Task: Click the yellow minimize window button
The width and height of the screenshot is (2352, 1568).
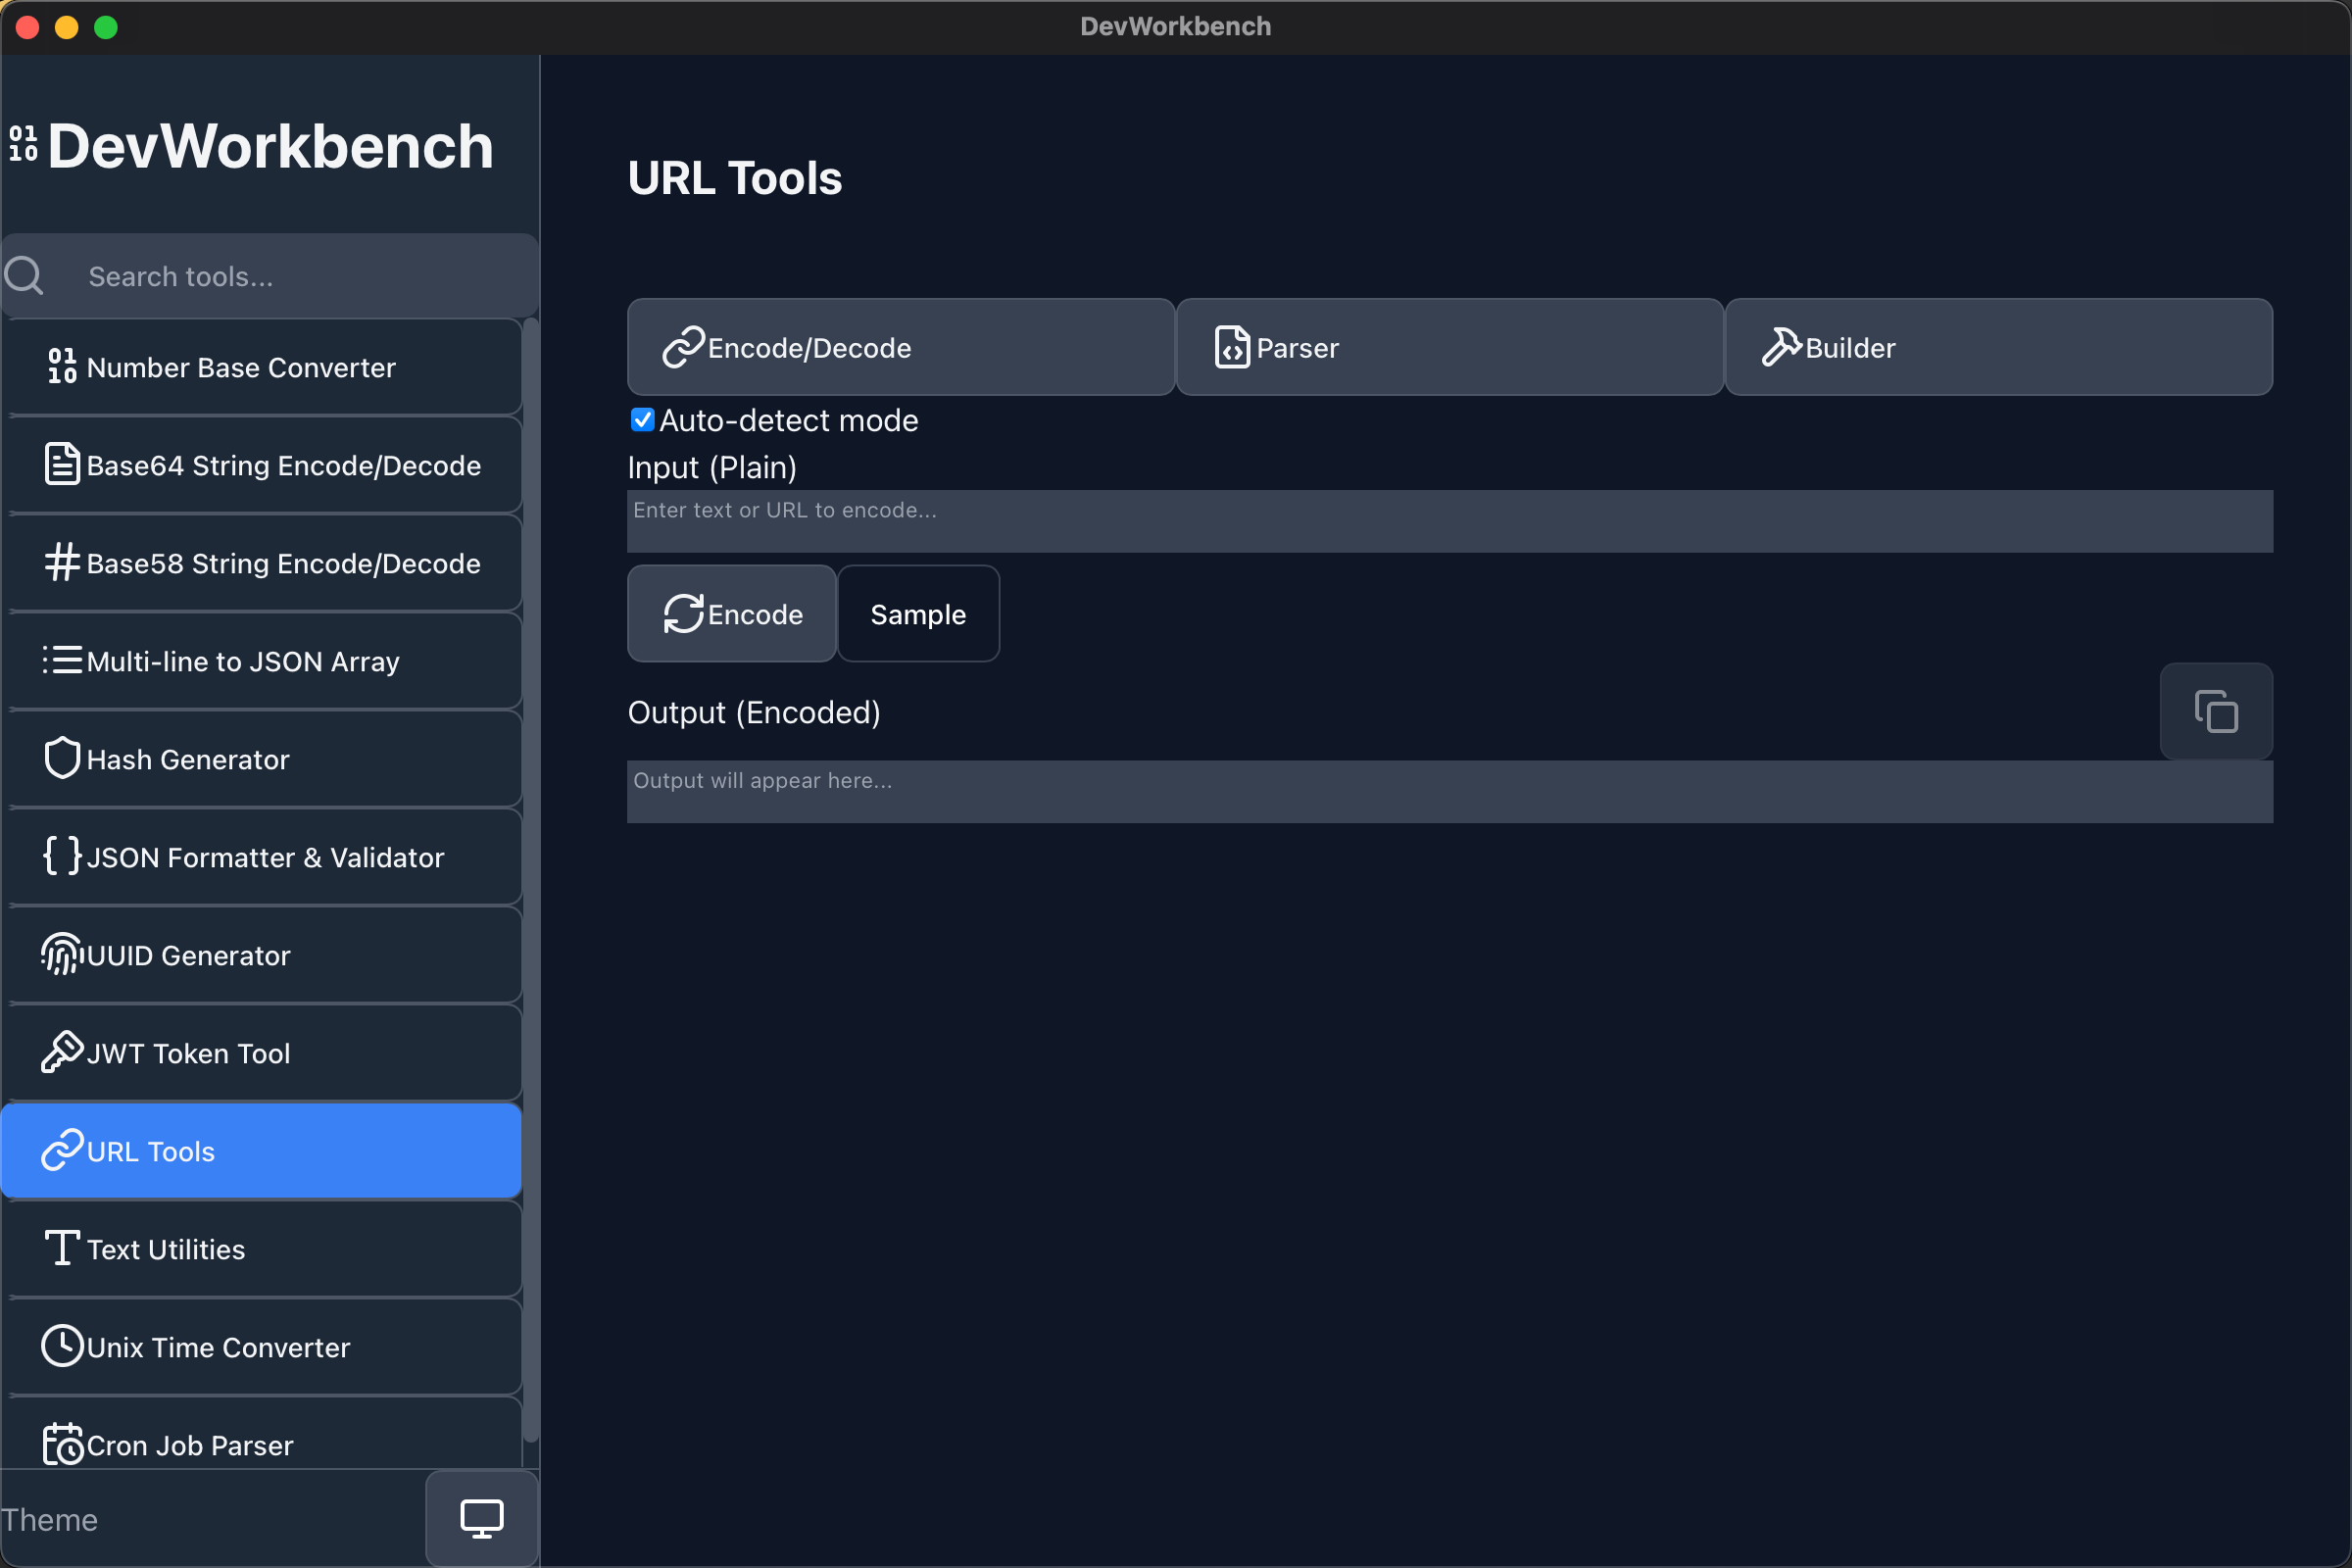Action: tap(67, 27)
